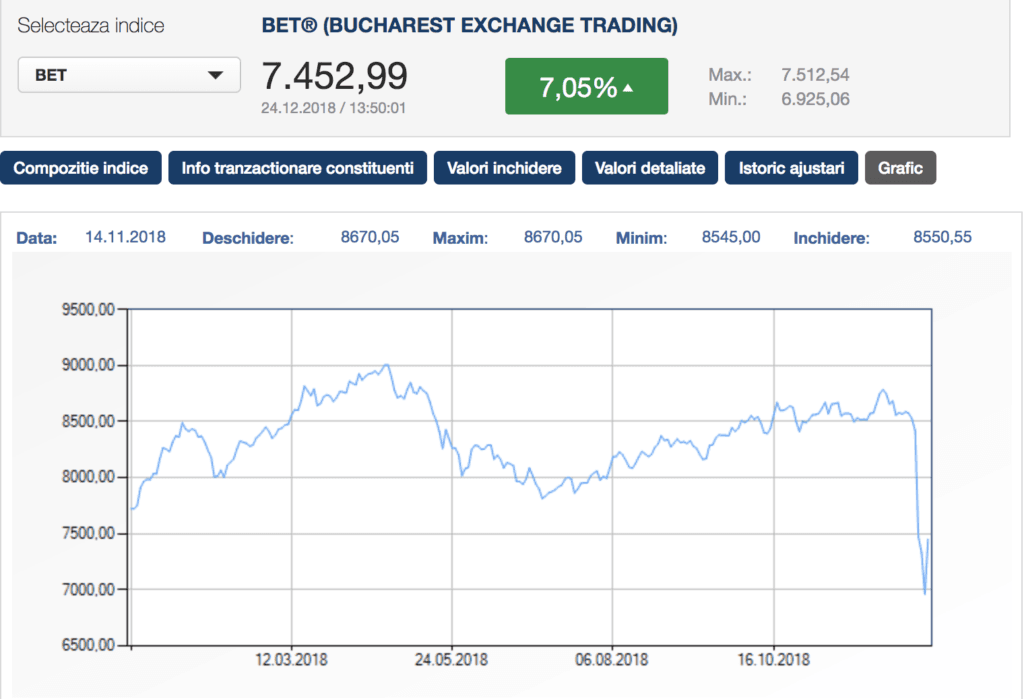Click the 12.03.2018 x-axis date label
Image resolution: width=1024 pixels, height=699 pixels.
pyautogui.click(x=291, y=660)
